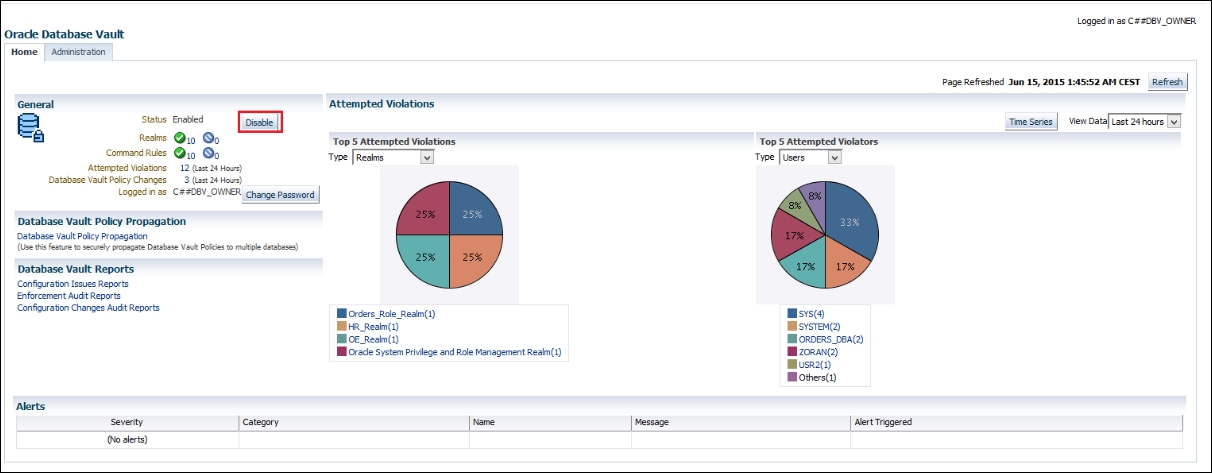
Task: Click the OE_Realm legend color swatch
Action: pos(342,339)
